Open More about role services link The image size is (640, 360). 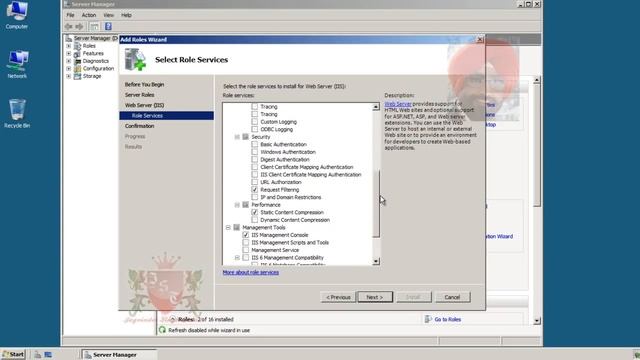(251, 272)
